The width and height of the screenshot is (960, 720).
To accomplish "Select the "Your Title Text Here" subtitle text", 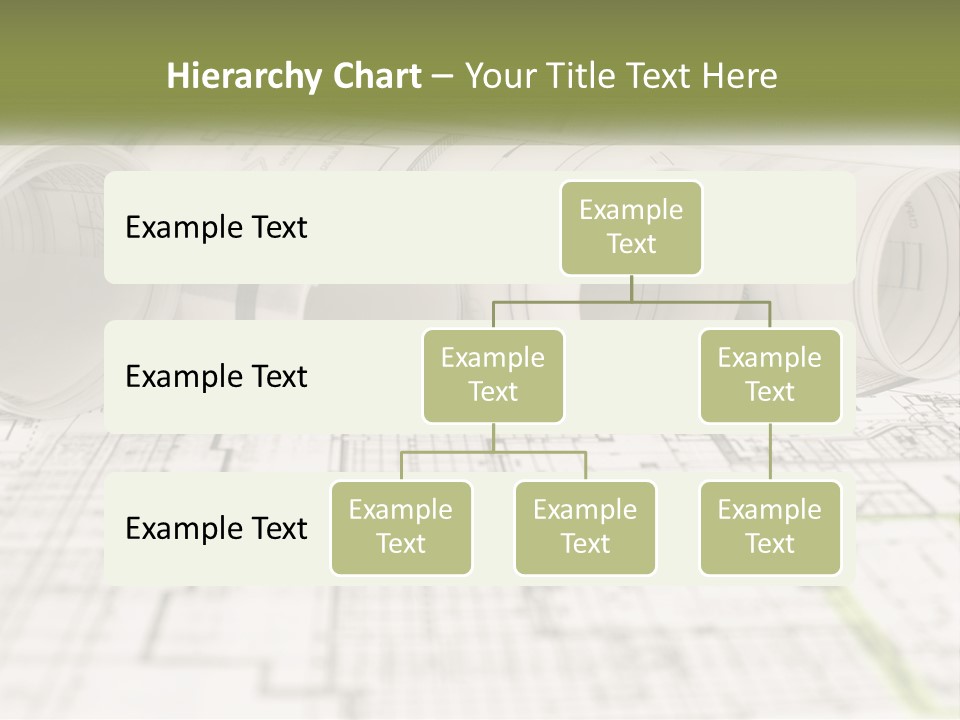I will [620, 76].
